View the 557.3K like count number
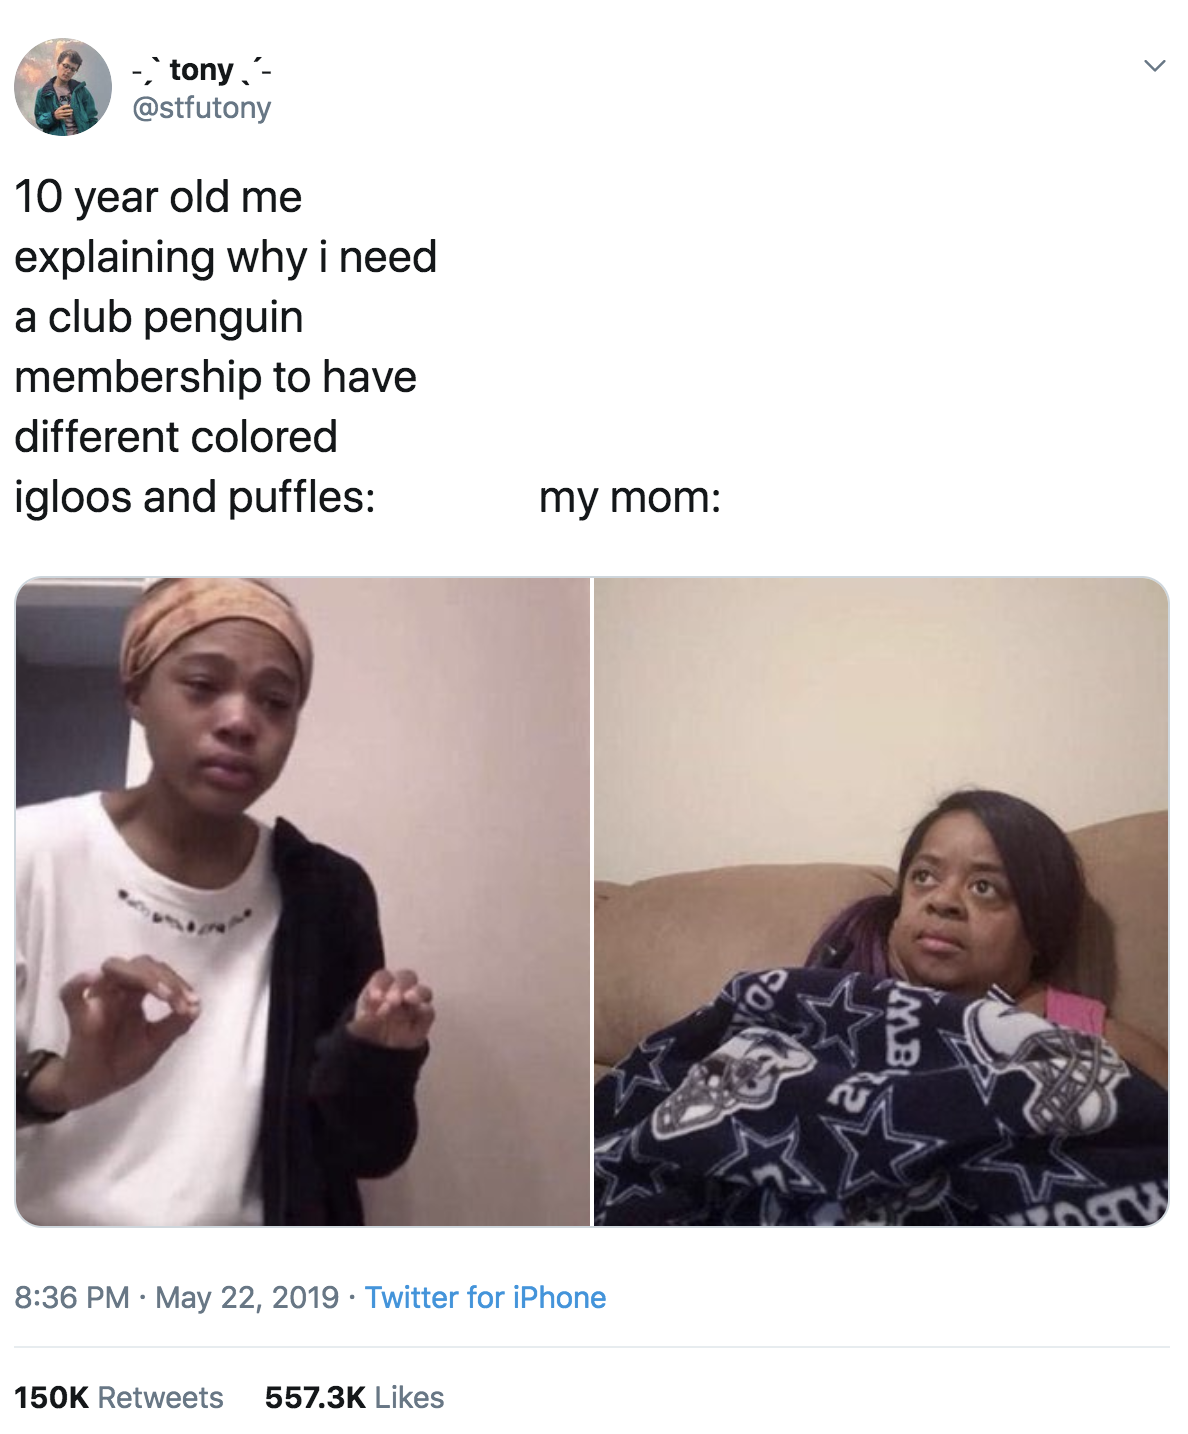Viewport: 1188px width, 1434px height. 315,1397
